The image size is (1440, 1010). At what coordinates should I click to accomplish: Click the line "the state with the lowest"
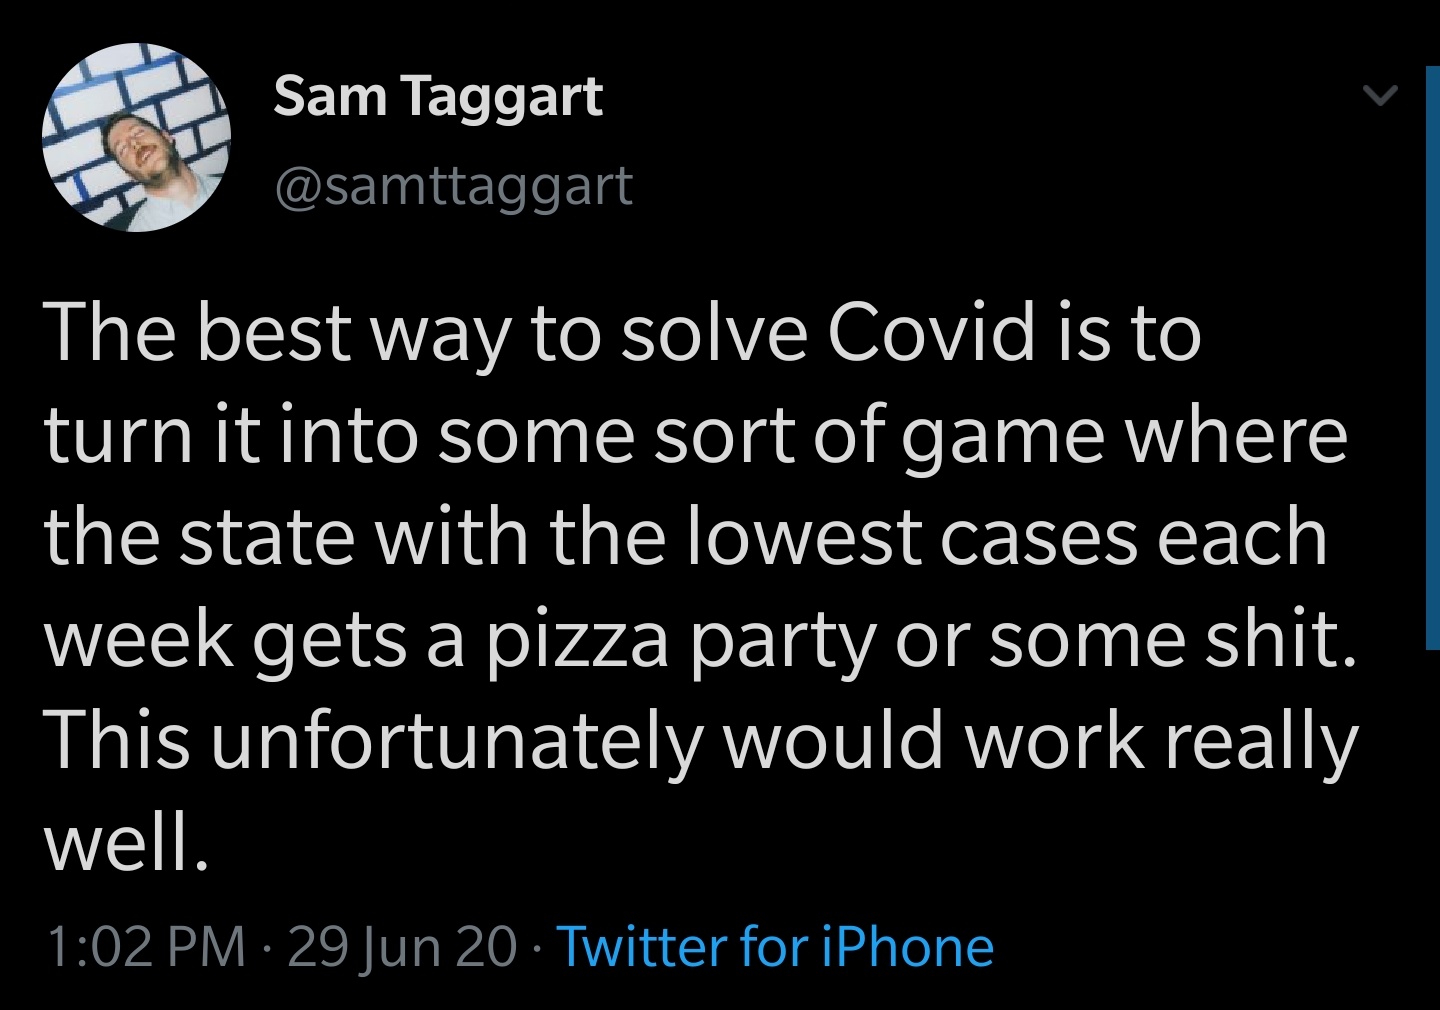686,537
